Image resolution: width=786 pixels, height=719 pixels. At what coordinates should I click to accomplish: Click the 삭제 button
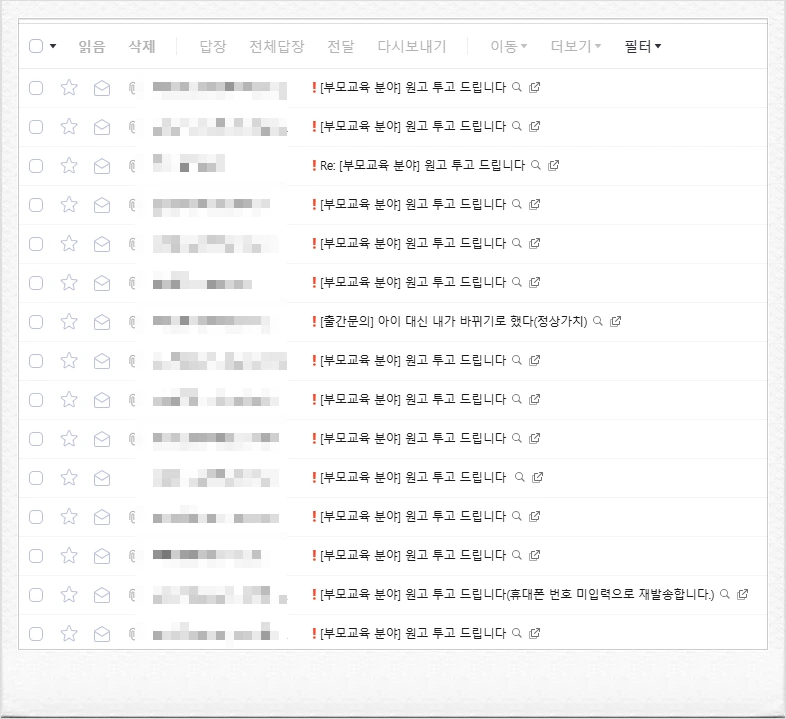(x=142, y=47)
